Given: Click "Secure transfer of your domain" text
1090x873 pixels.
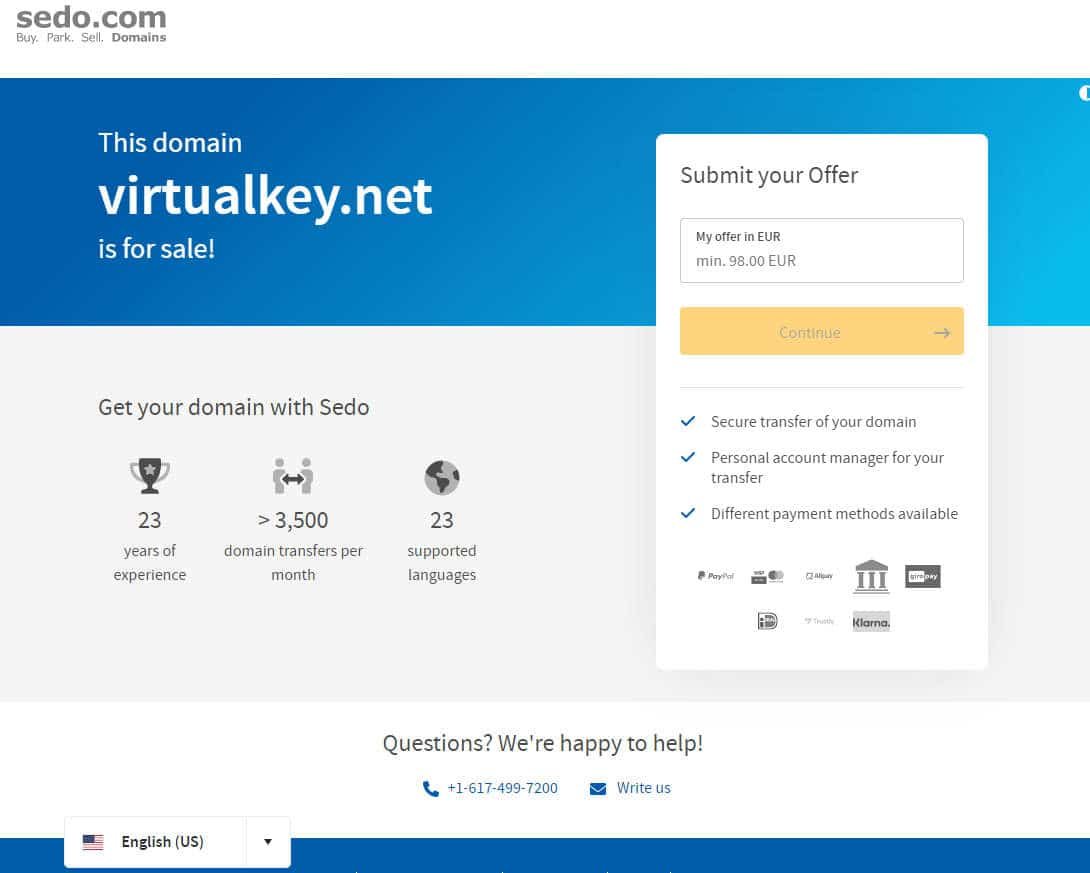Looking at the screenshot, I should point(813,422).
